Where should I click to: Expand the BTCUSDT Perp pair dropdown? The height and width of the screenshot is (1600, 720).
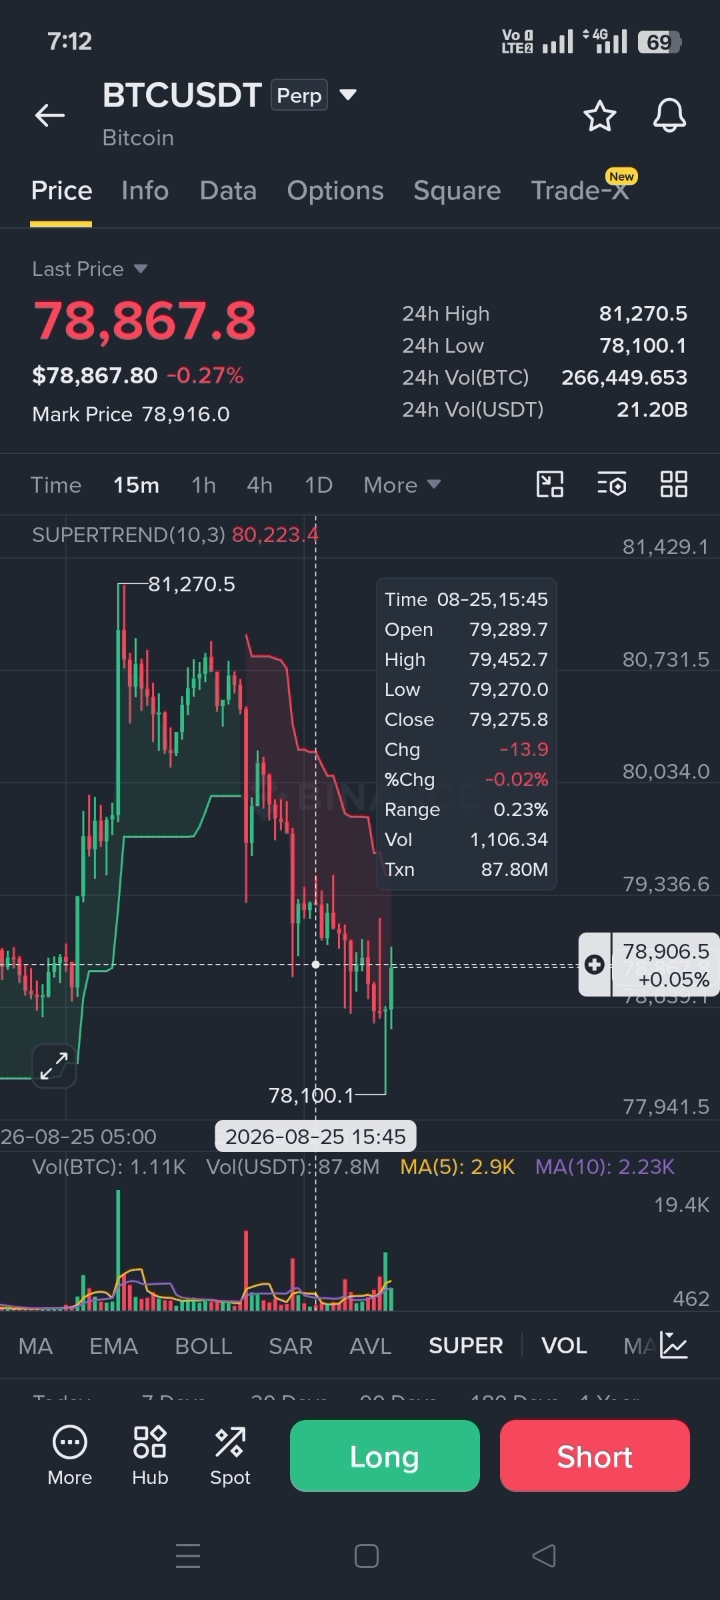click(x=348, y=95)
